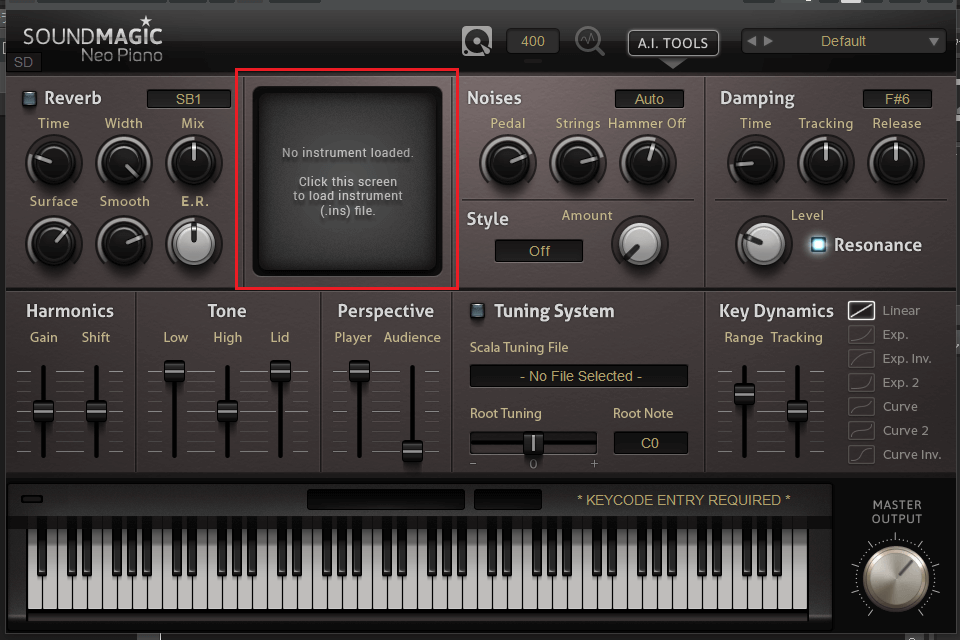Open the Style Off selector

click(x=539, y=251)
